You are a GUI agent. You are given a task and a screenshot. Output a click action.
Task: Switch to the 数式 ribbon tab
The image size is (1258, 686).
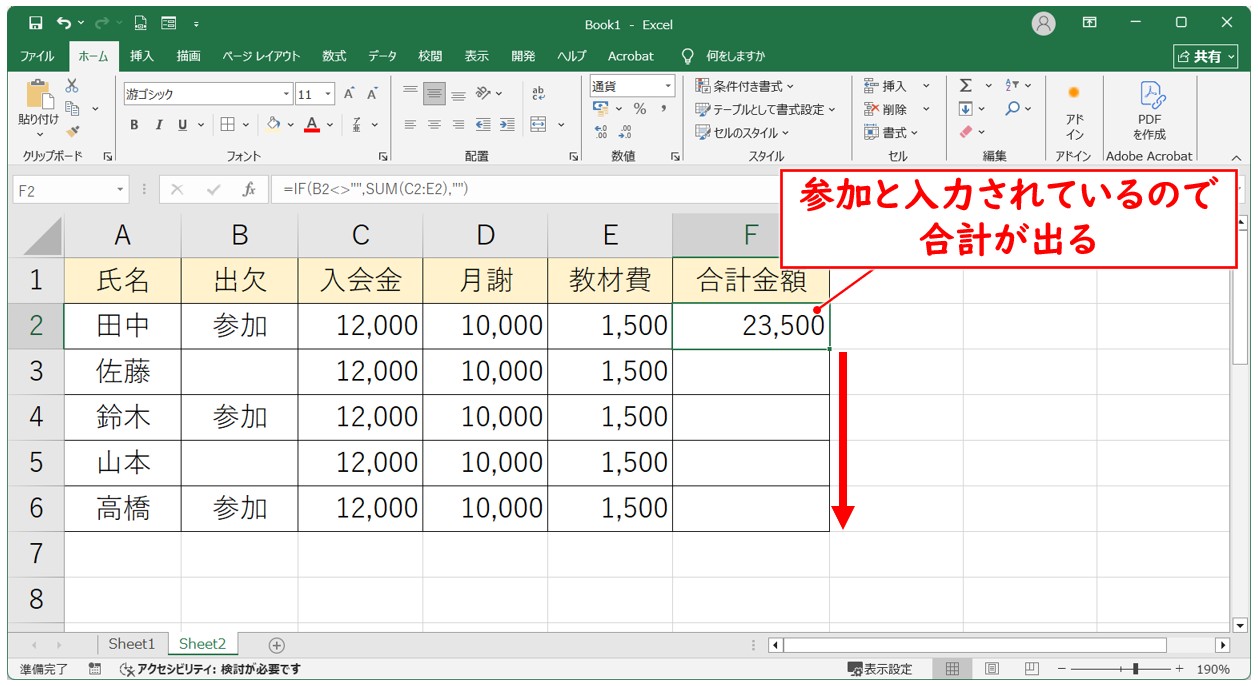334,56
